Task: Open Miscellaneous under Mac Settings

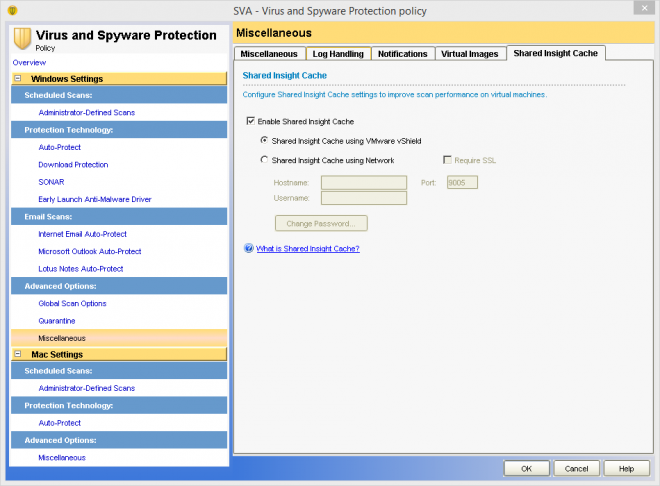Action: [x=62, y=457]
